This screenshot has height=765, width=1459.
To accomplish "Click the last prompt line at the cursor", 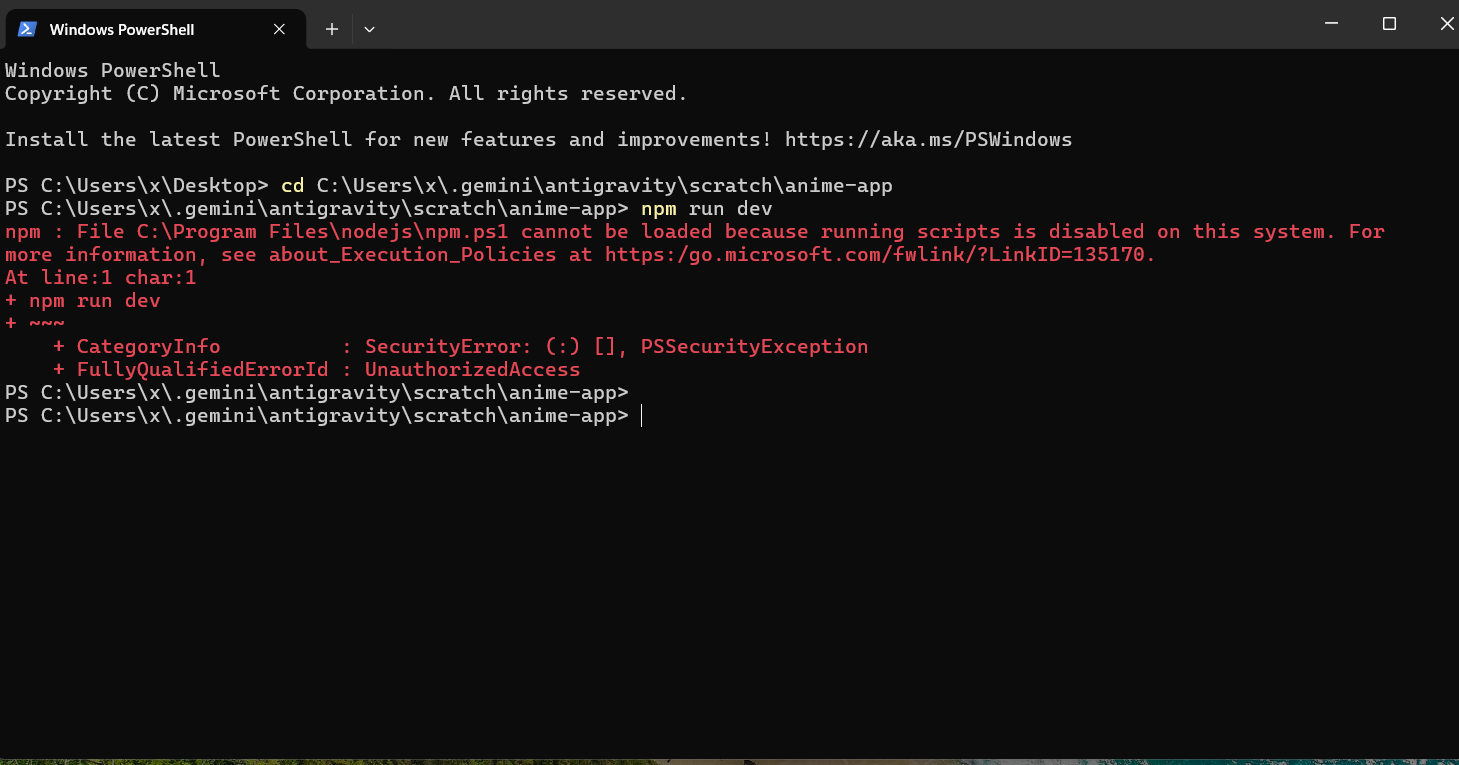I will [641, 415].
